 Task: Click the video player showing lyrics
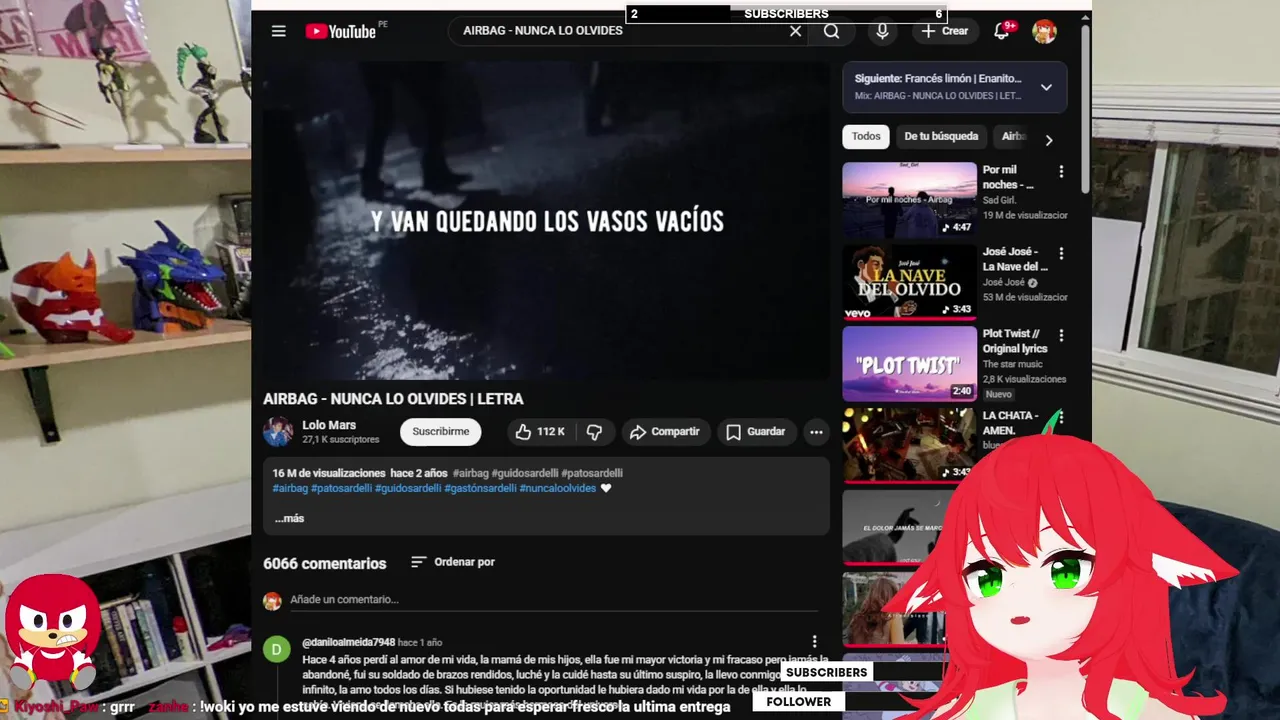546,221
